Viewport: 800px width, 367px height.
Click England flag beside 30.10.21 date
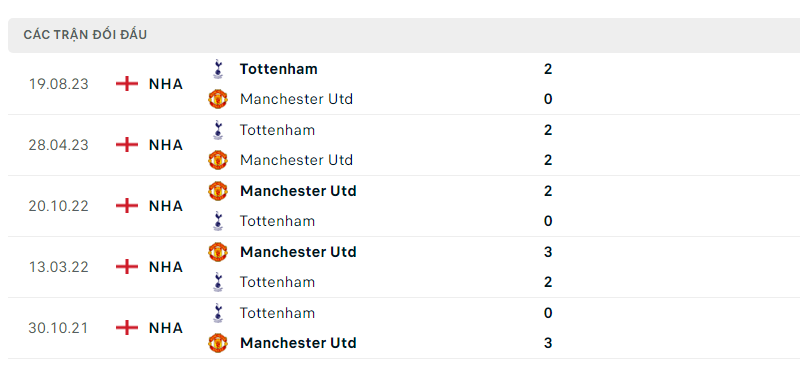pyautogui.click(x=127, y=328)
